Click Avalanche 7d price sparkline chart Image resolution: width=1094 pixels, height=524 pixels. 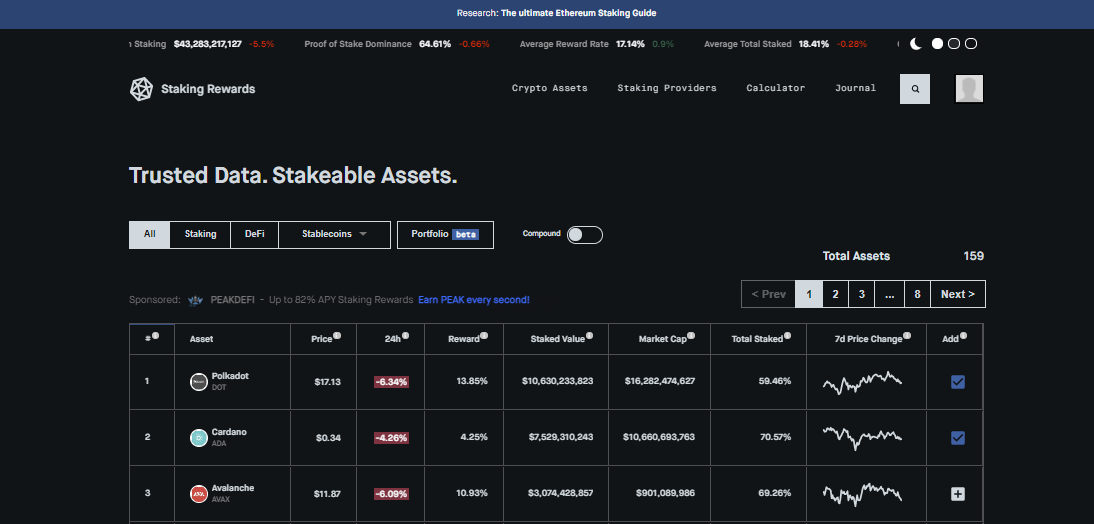click(862, 493)
